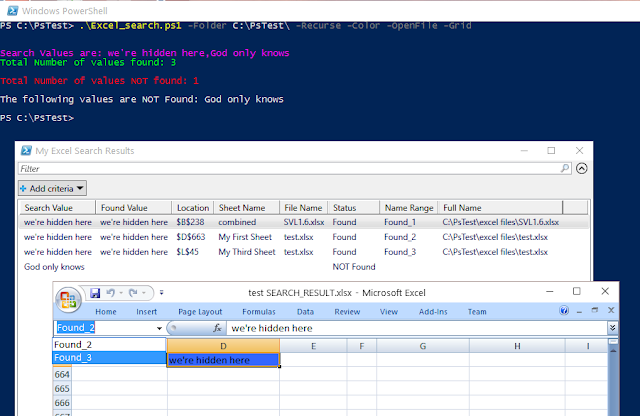Close the workbook inside Excel ribbon row

pyautogui.click(x=611, y=310)
